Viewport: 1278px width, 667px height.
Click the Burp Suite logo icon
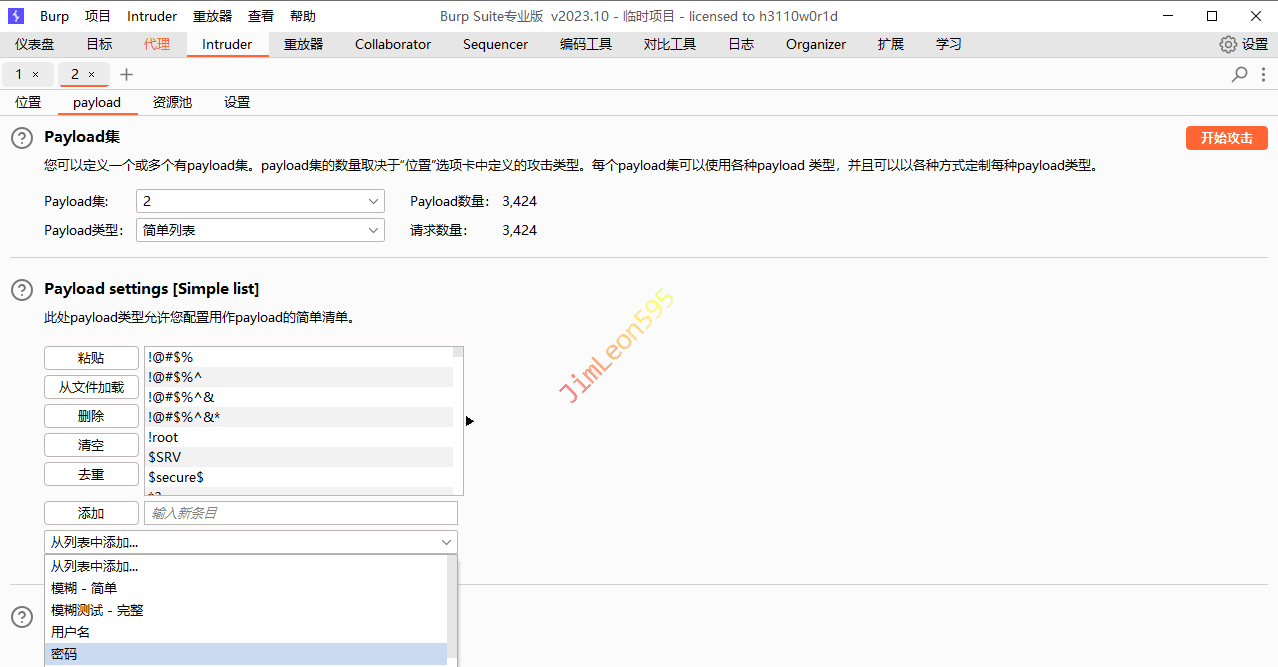[x=16, y=16]
